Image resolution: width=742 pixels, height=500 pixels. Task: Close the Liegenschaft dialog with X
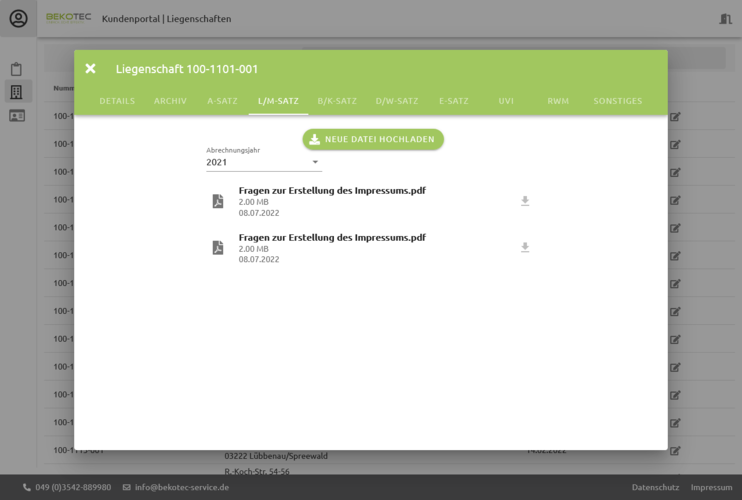tap(90, 69)
